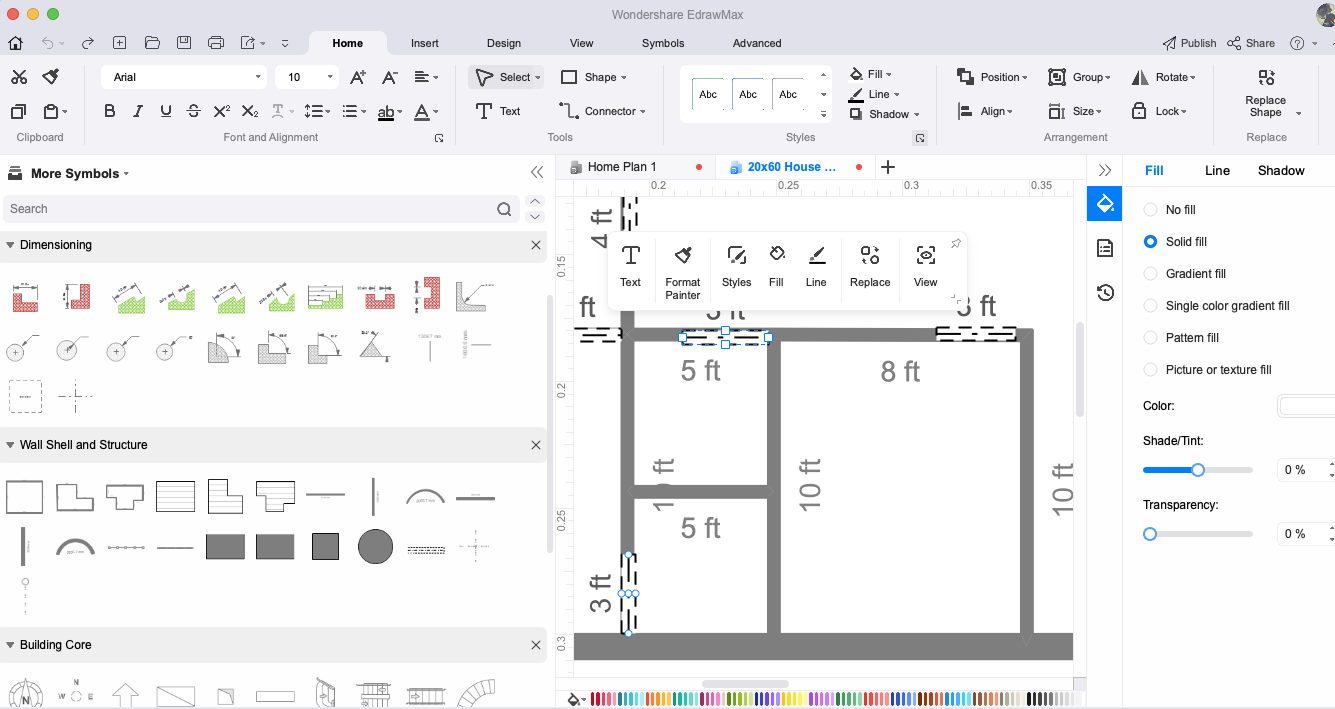Screen dimensions: 1335x709
Task: Select the Pattern fill option
Action: coord(1150,338)
